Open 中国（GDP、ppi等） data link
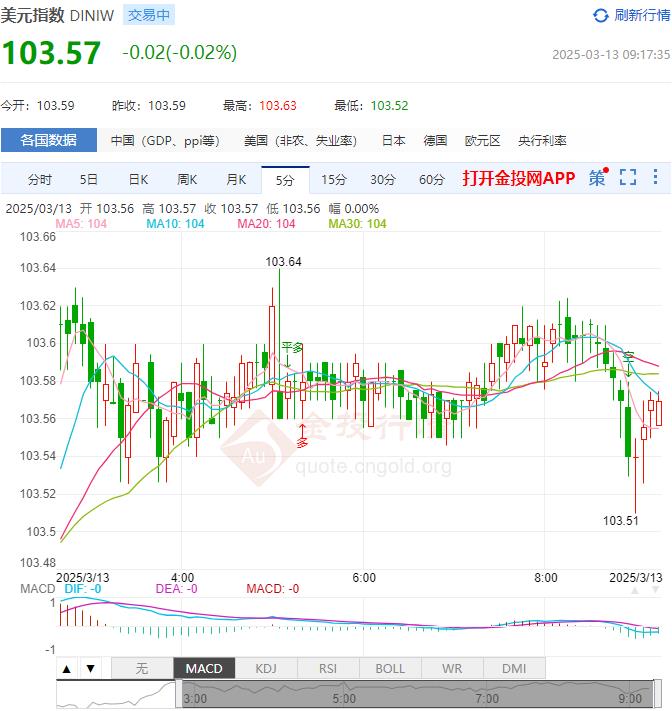This screenshot has width=672, height=711. pos(166,141)
